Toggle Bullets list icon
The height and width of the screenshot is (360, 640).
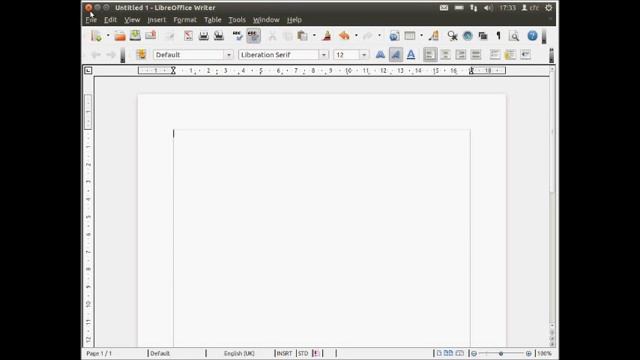point(510,55)
